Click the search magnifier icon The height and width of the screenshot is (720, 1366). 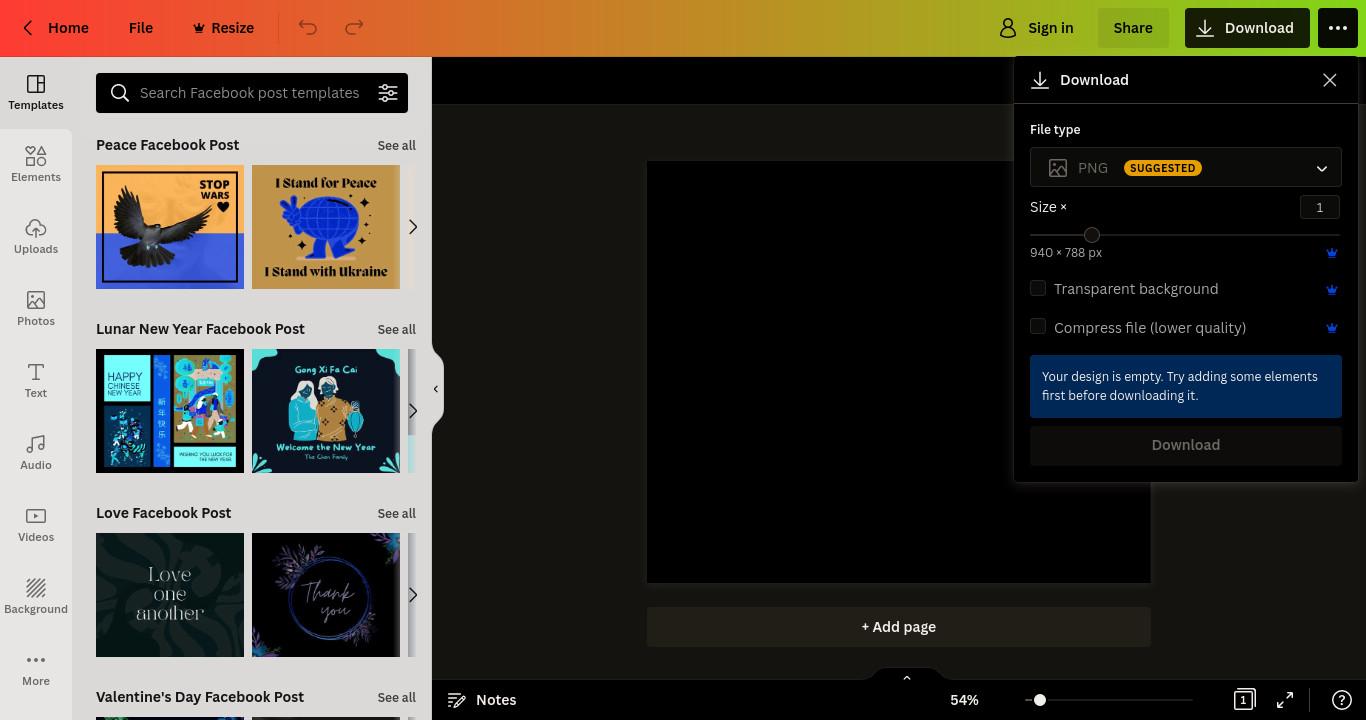[x=120, y=93]
